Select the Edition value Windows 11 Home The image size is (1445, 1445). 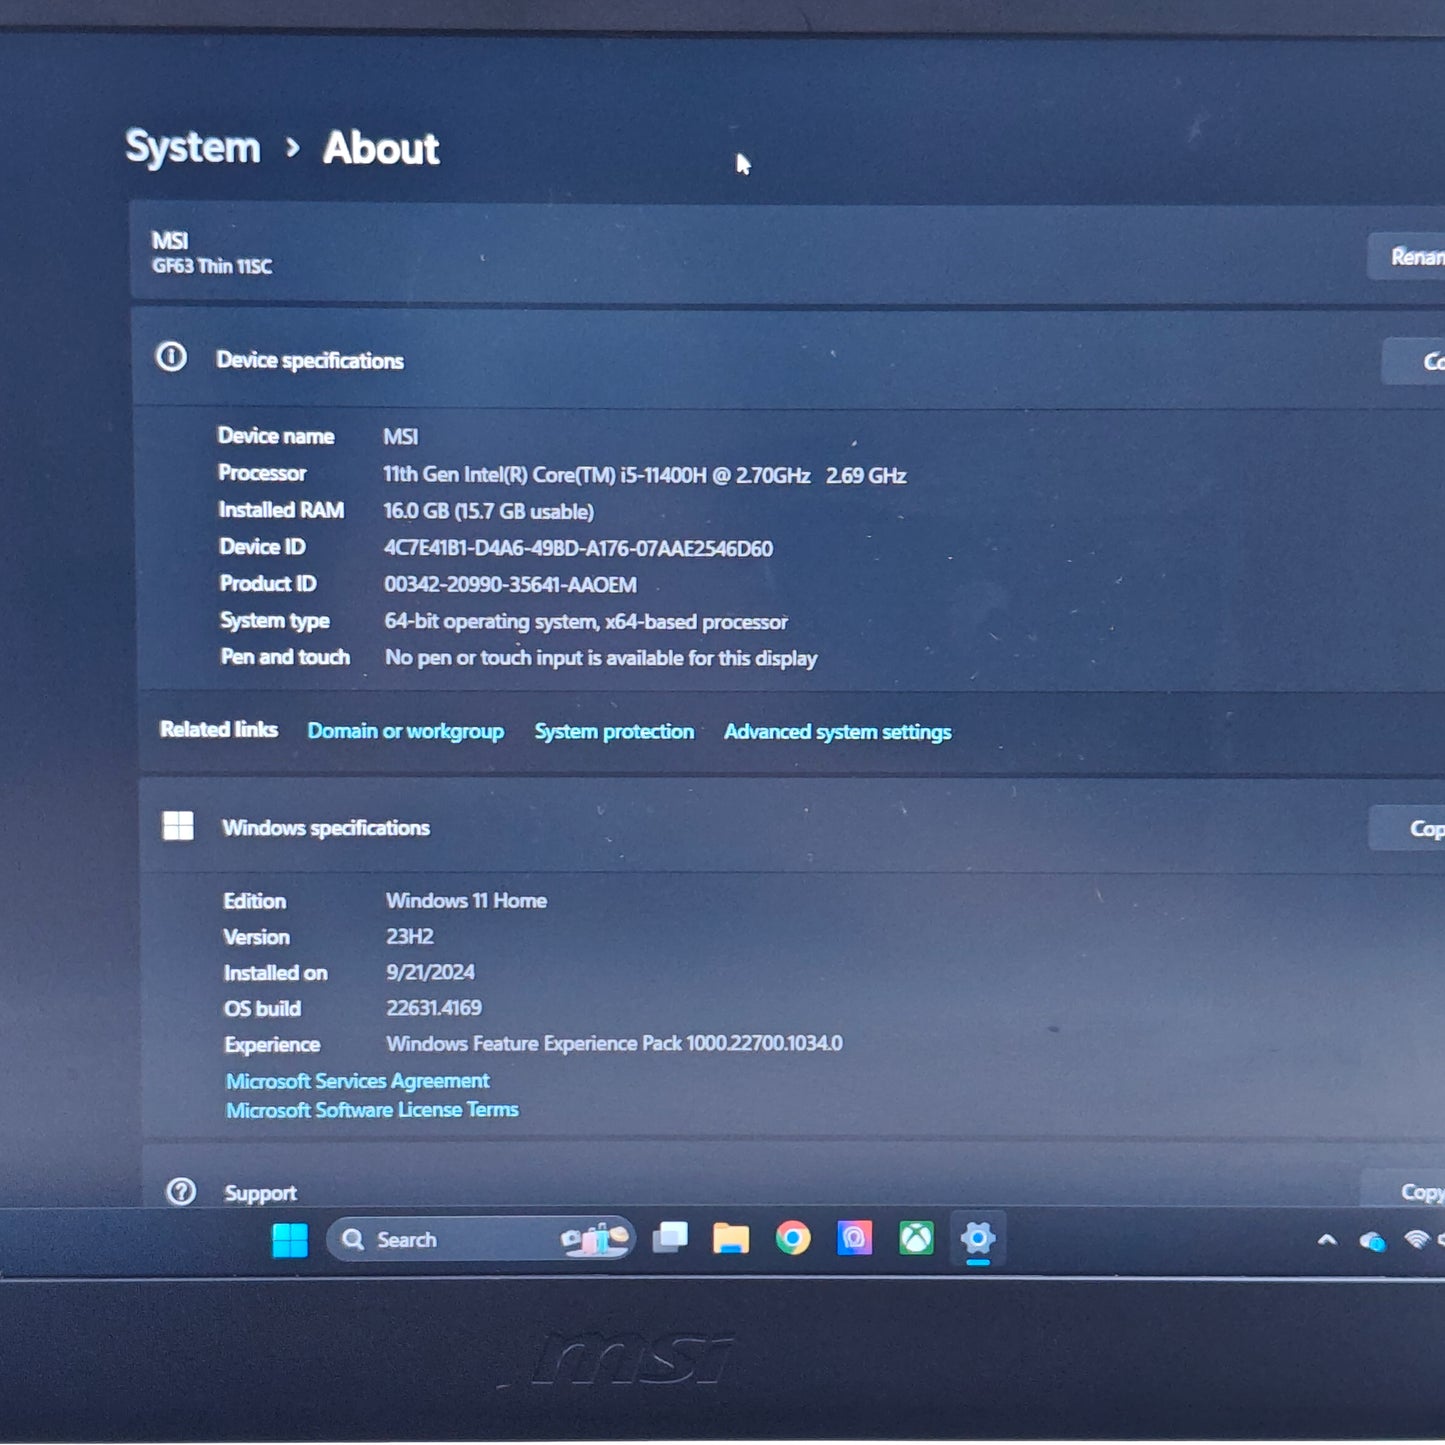click(x=466, y=900)
